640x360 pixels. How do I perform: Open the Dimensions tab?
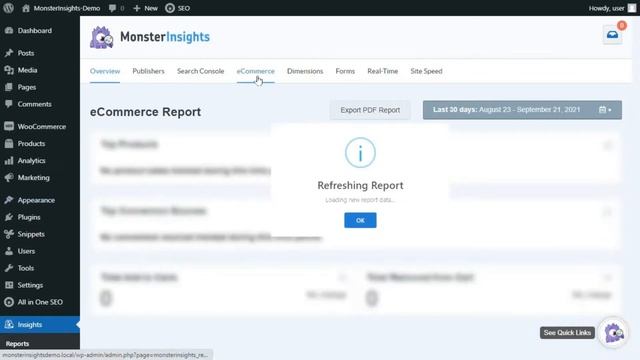coord(305,71)
